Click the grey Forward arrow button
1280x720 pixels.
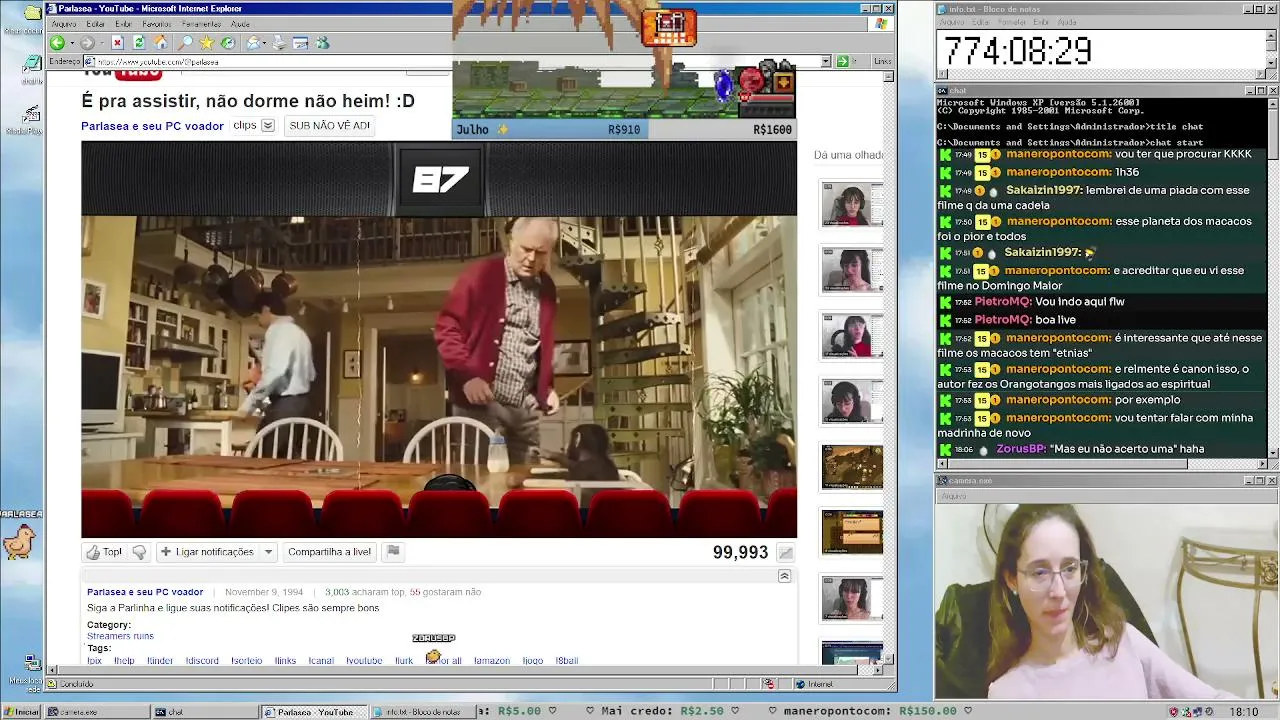[87, 43]
